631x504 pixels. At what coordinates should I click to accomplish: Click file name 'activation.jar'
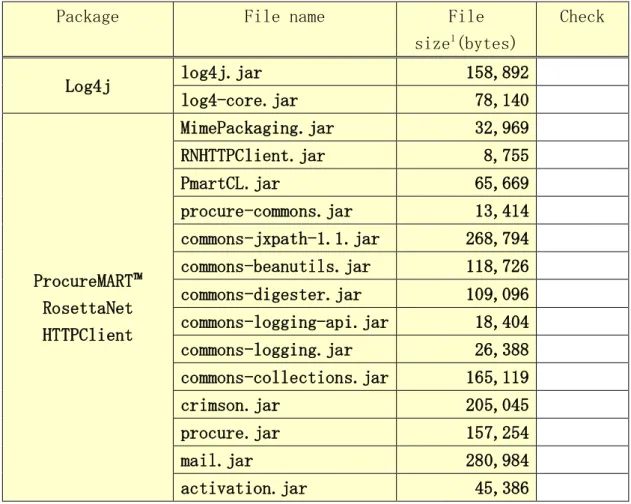pos(244,489)
